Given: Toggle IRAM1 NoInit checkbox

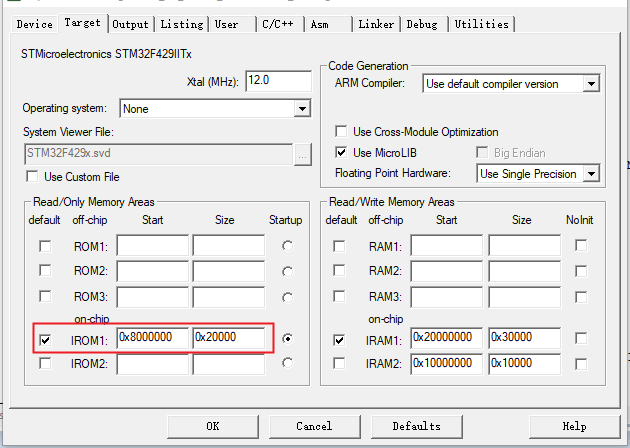Looking at the screenshot, I should point(581,338).
